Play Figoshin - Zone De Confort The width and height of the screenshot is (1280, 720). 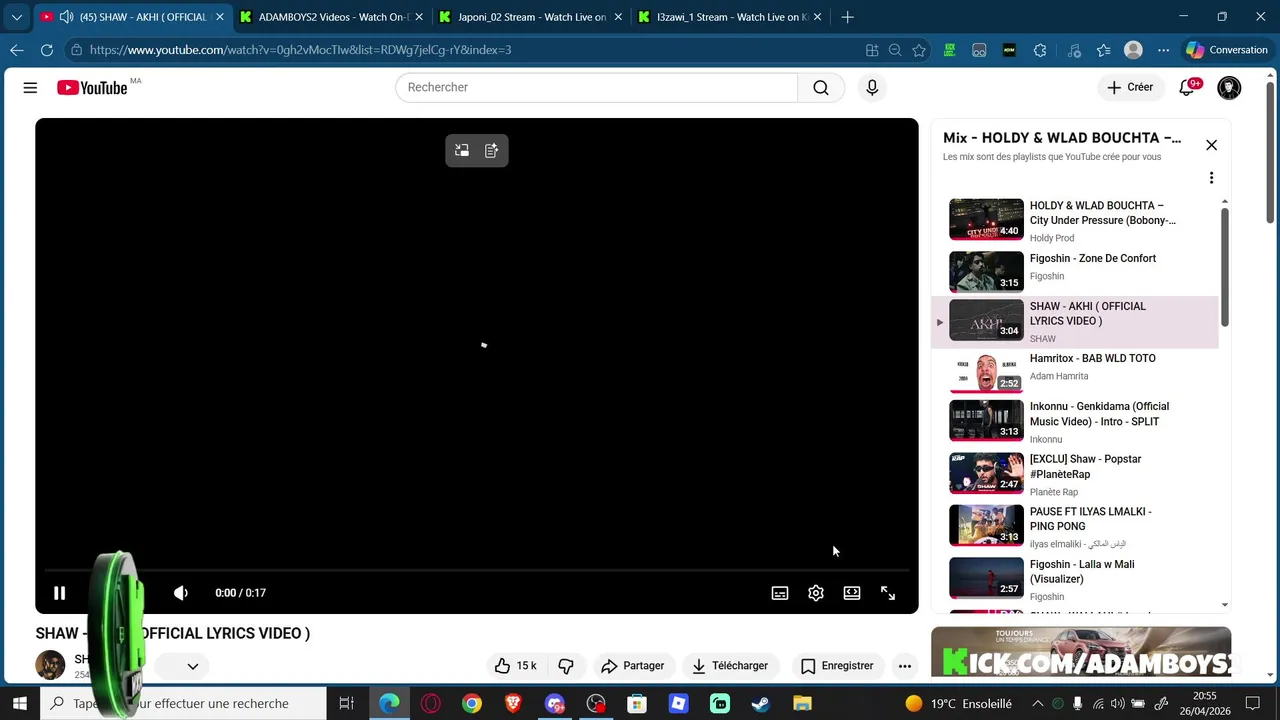coord(1076,271)
